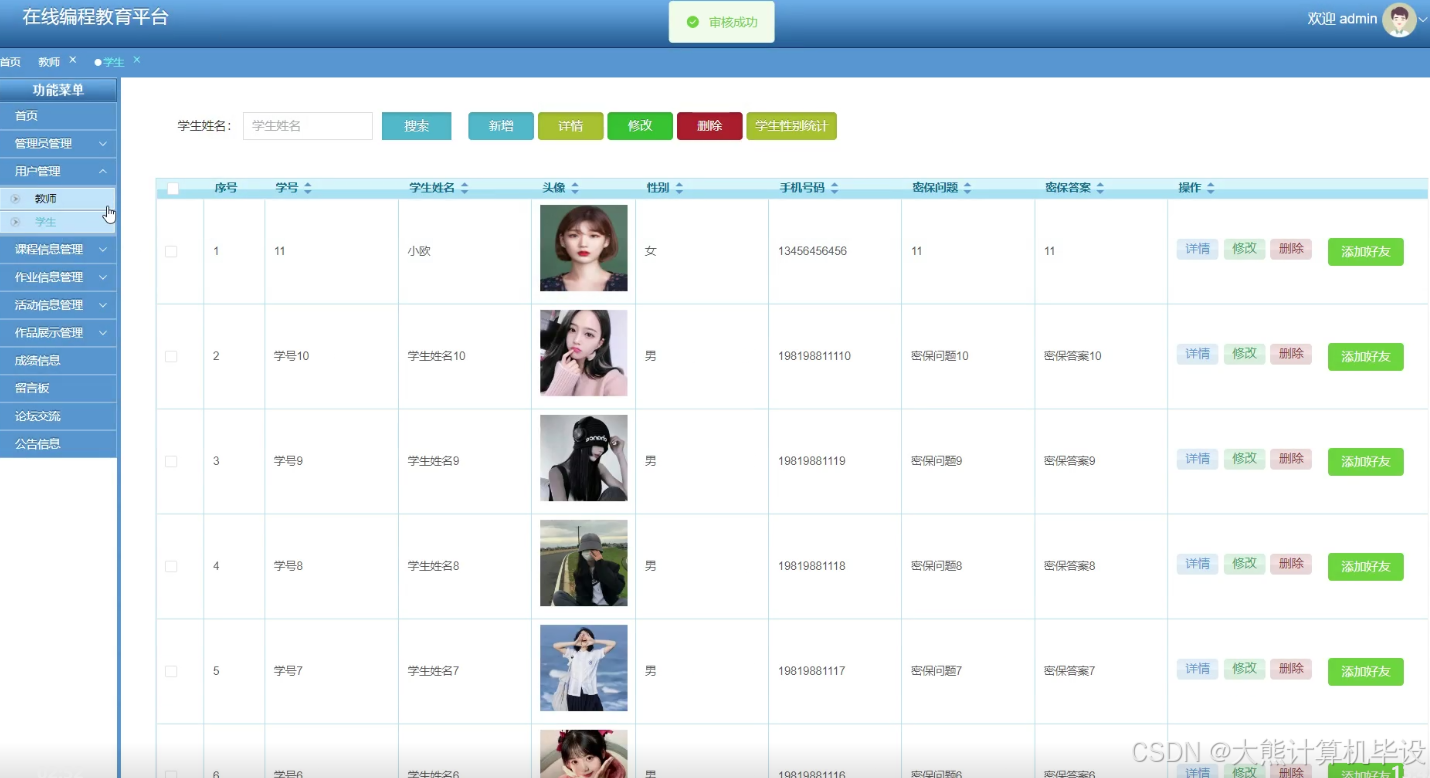The image size is (1430, 778).
Task: Check the row checkbox for 学生姓名8
Action: click(171, 566)
